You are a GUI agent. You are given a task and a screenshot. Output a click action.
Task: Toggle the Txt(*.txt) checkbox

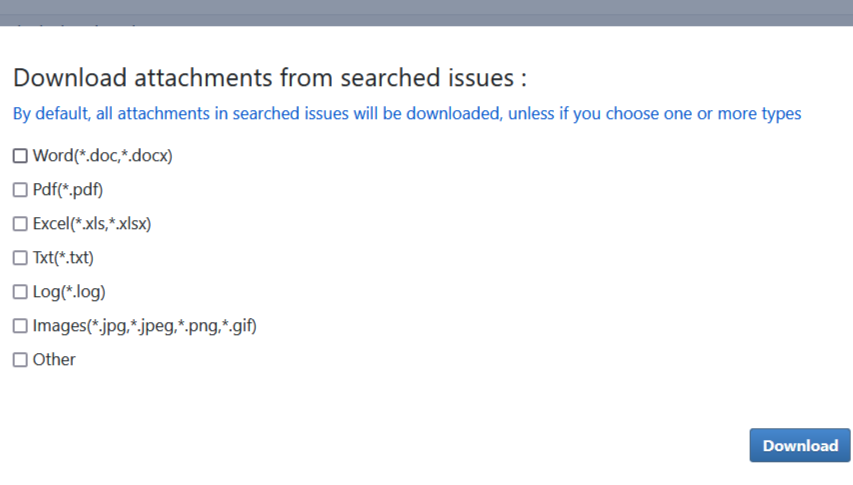pyautogui.click(x=20, y=258)
